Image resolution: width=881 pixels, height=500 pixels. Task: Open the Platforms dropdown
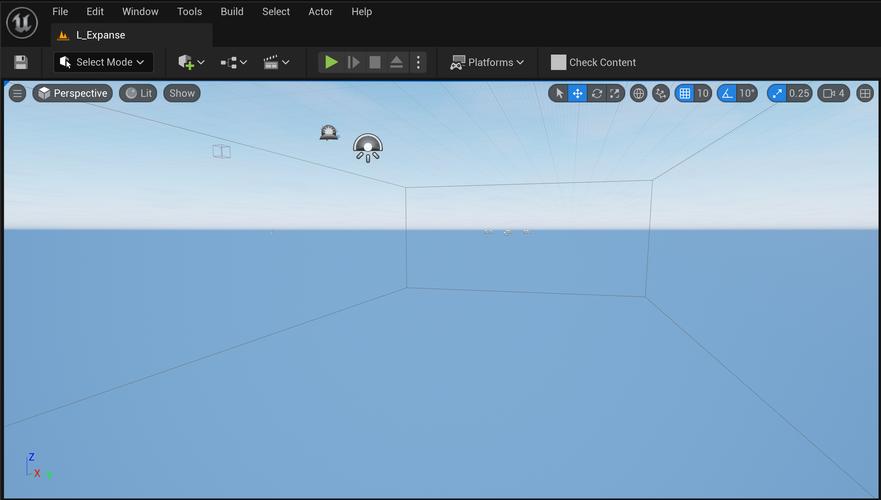(487, 62)
